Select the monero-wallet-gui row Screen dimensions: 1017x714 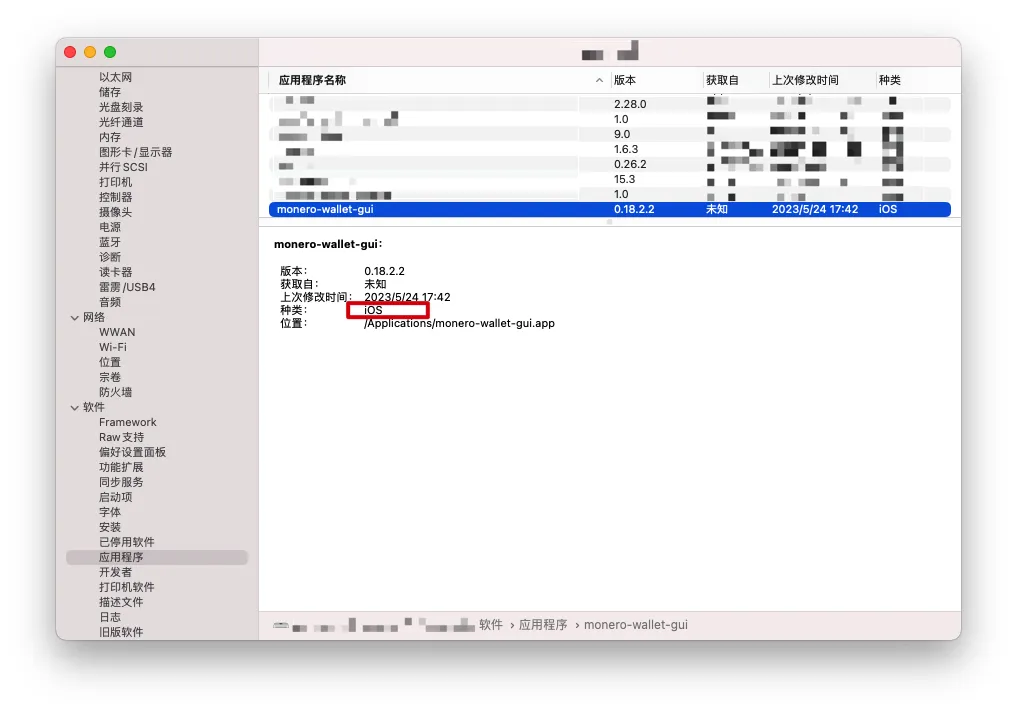coord(610,209)
